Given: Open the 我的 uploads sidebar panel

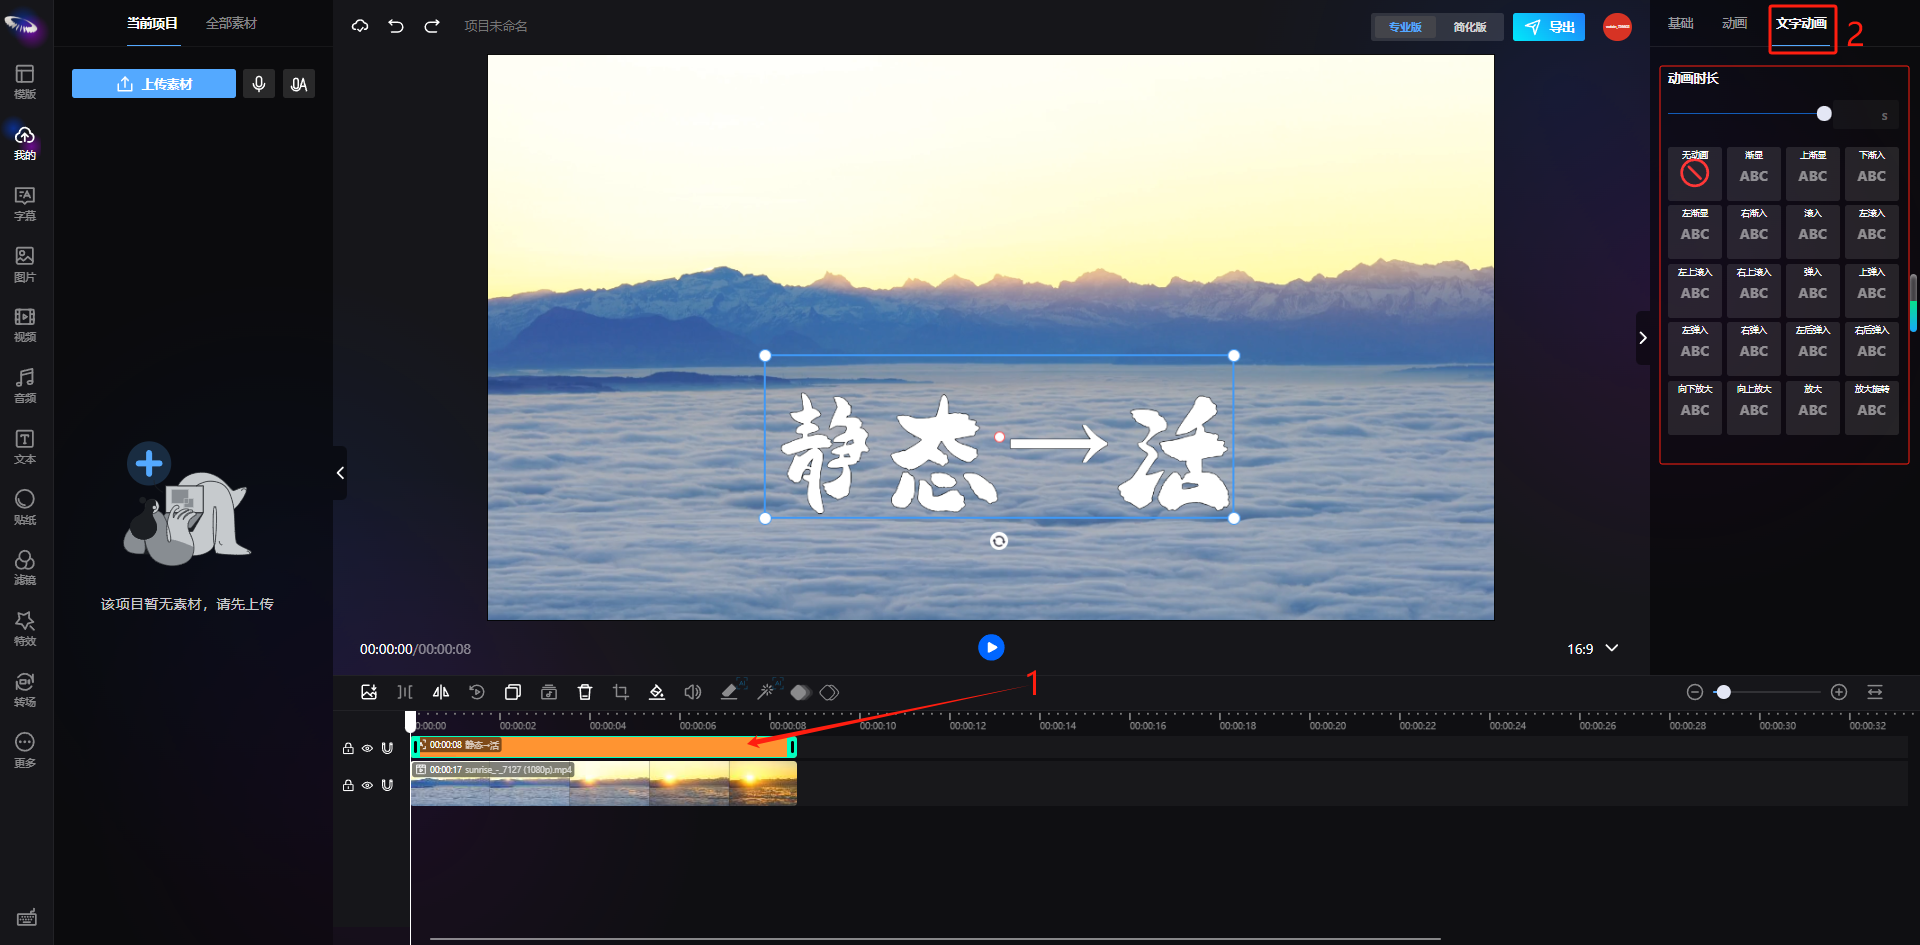Looking at the screenshot, I should point(25,143).
